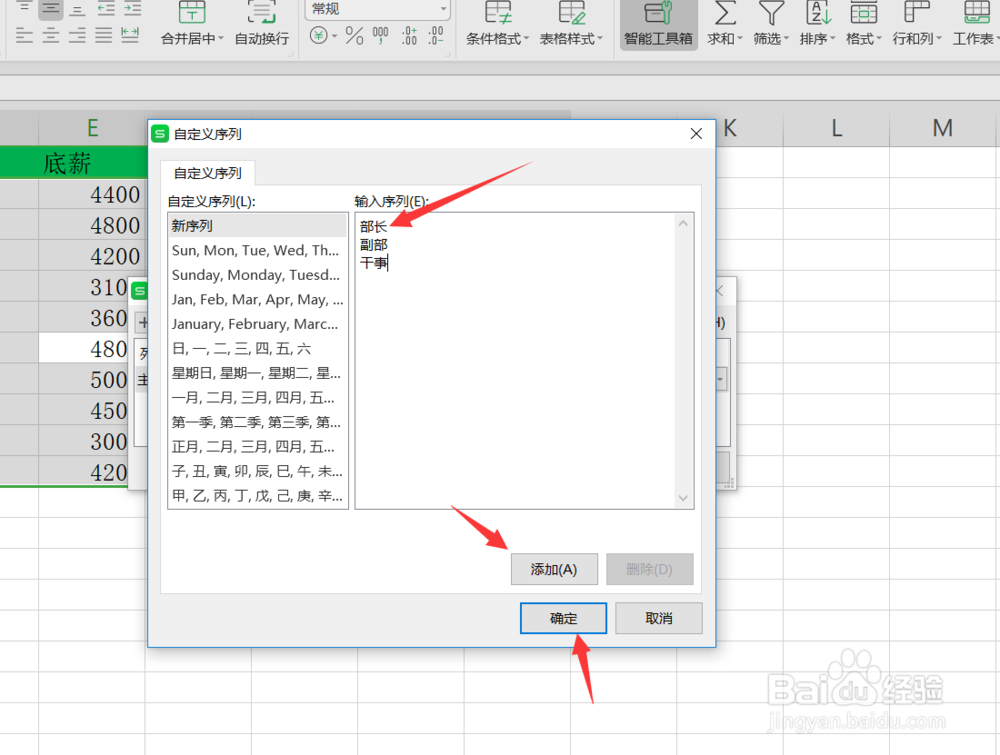Apply the percent style icon
The height and width of the screenshot is (755, 1000).
click(x=354, y=36)
